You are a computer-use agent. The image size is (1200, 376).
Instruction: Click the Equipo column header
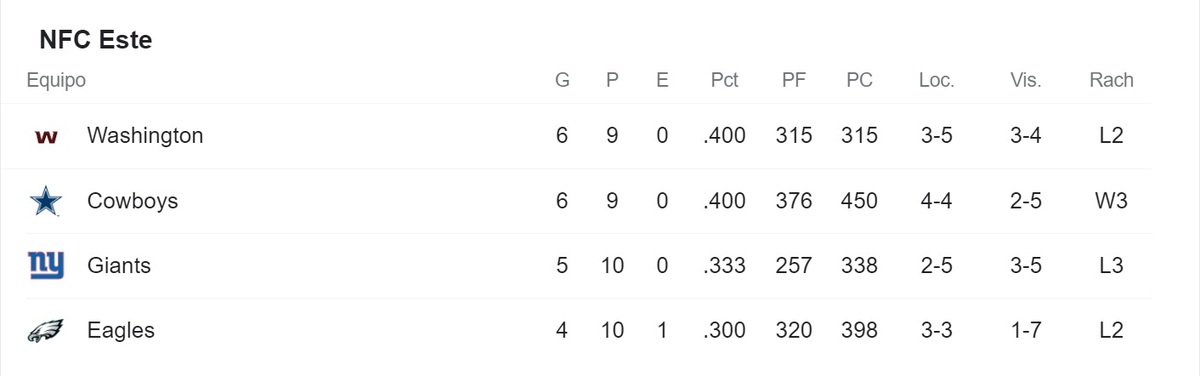(56, 81)
